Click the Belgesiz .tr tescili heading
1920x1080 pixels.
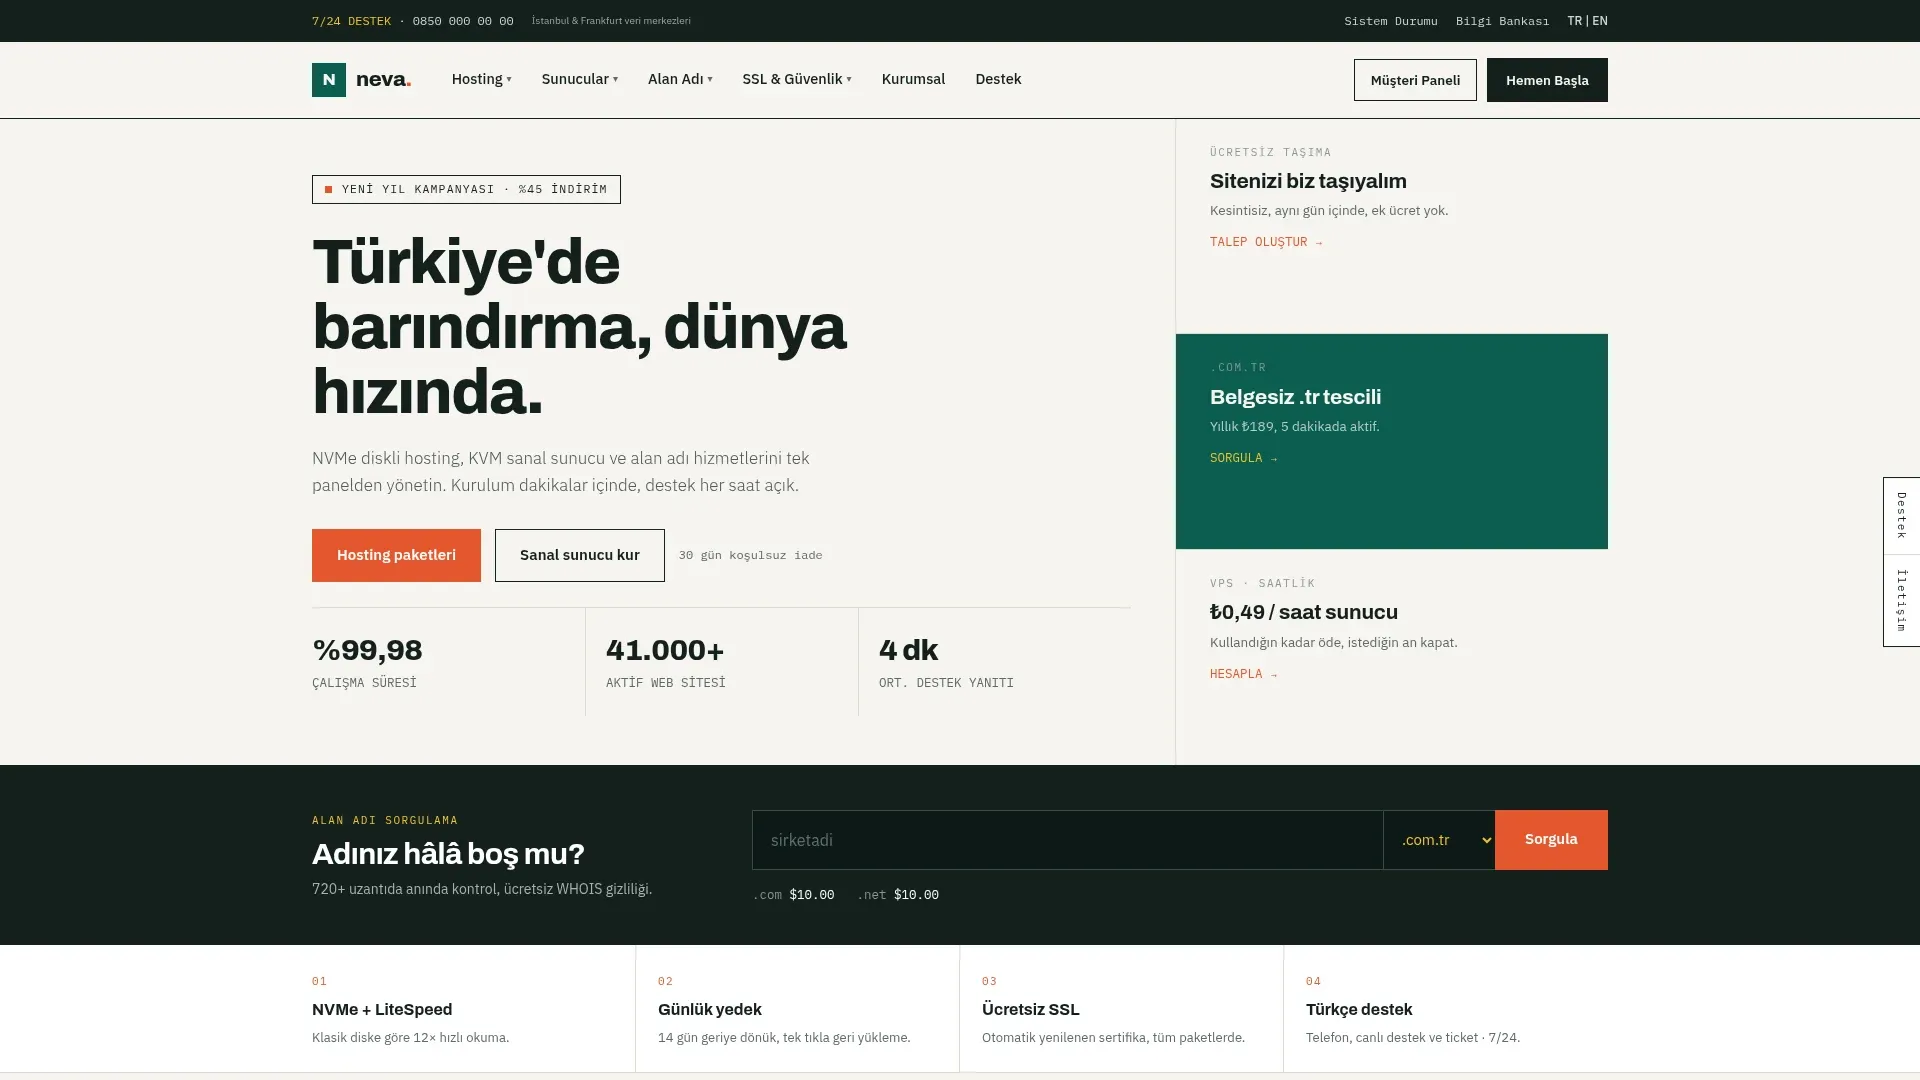(x=1295, y=397)
